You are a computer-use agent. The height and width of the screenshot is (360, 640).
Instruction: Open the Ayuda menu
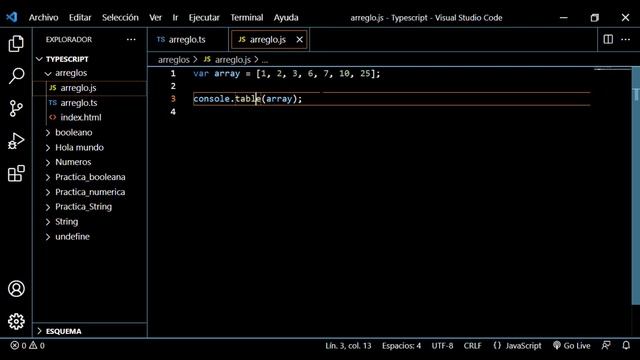click(286, 18)
